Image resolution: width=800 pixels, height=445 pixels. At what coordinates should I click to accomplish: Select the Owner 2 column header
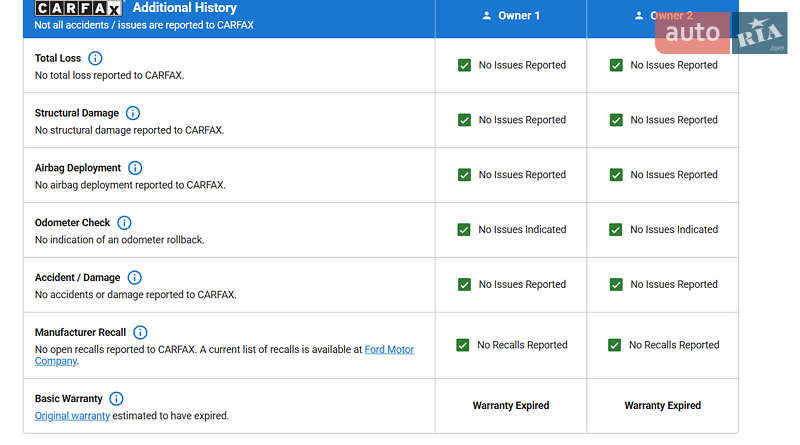[662, 16]
